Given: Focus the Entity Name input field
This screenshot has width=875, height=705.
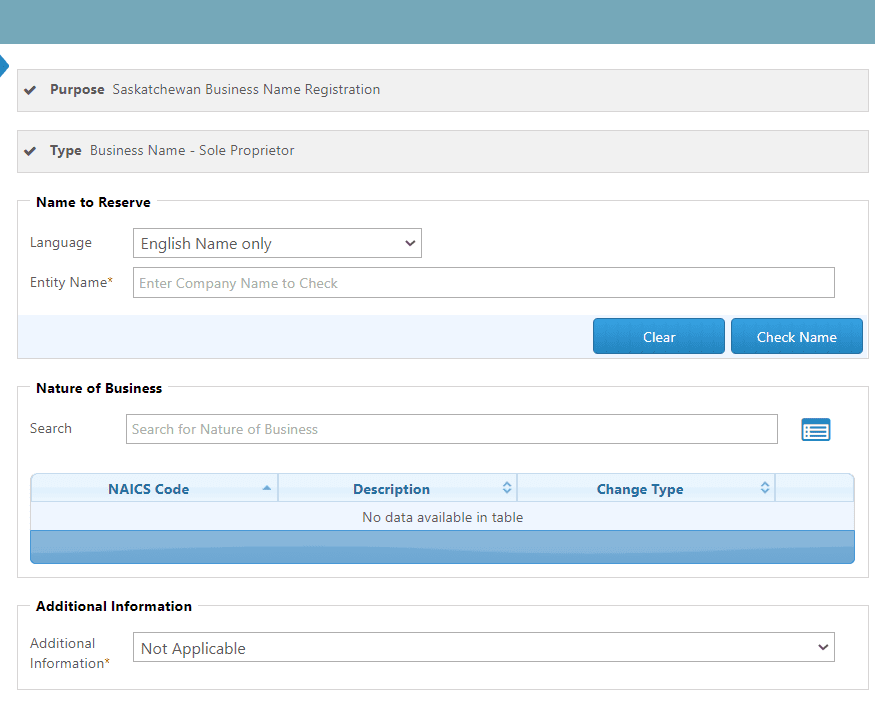Looking at the screenshot, I should click(484, 283).
